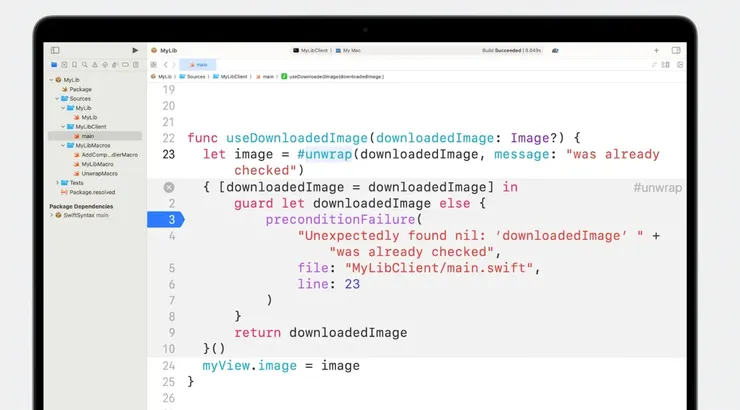Image resolution: width=740 pixels, height=410 pixels.
Task: Click the useDownloadedImage function name
Action: (297, 138)
